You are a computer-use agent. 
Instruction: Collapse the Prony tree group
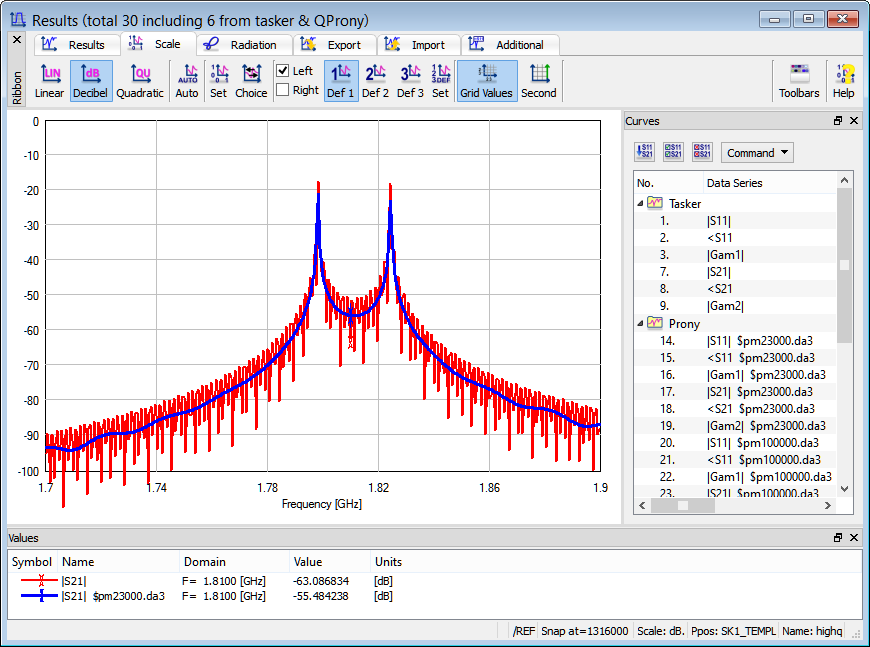[641, 324]
